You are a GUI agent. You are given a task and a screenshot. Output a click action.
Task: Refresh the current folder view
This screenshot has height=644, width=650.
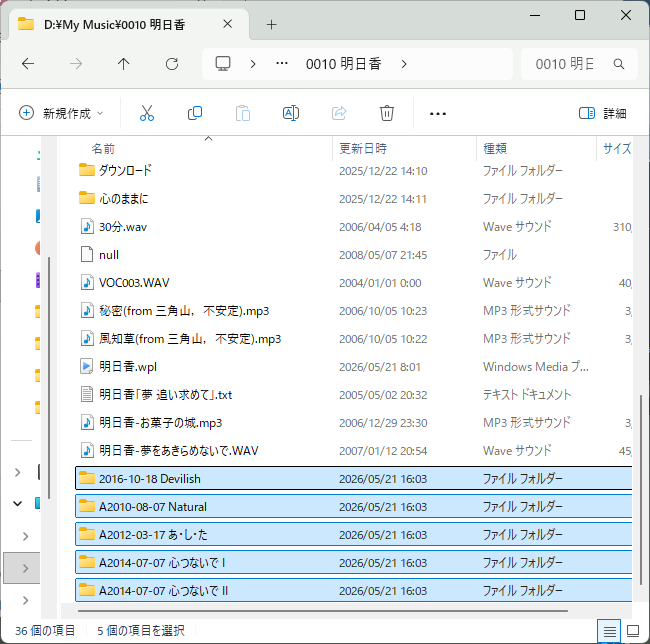pyautogui.click(x=172, y=64)
